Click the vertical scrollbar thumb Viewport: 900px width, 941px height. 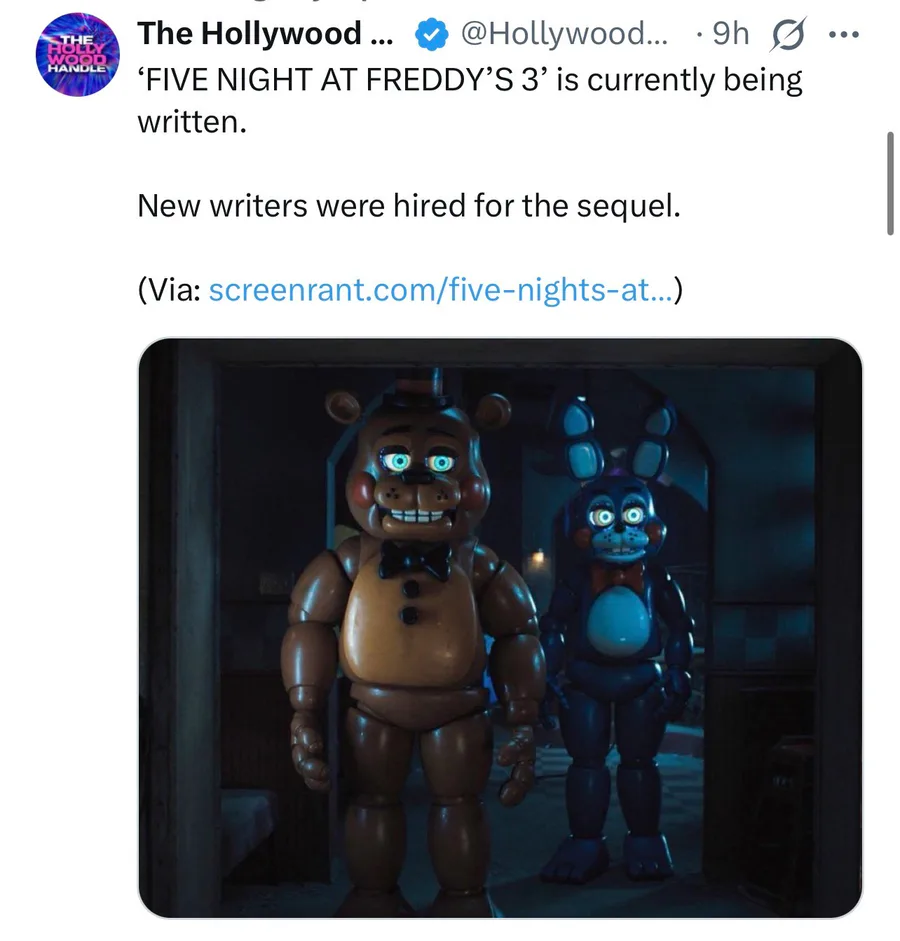(890, 184)
